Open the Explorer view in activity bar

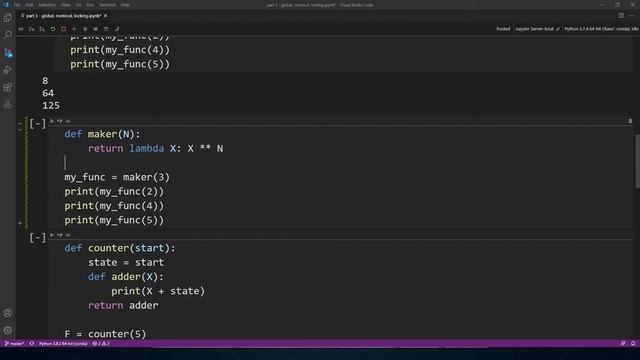7,18
